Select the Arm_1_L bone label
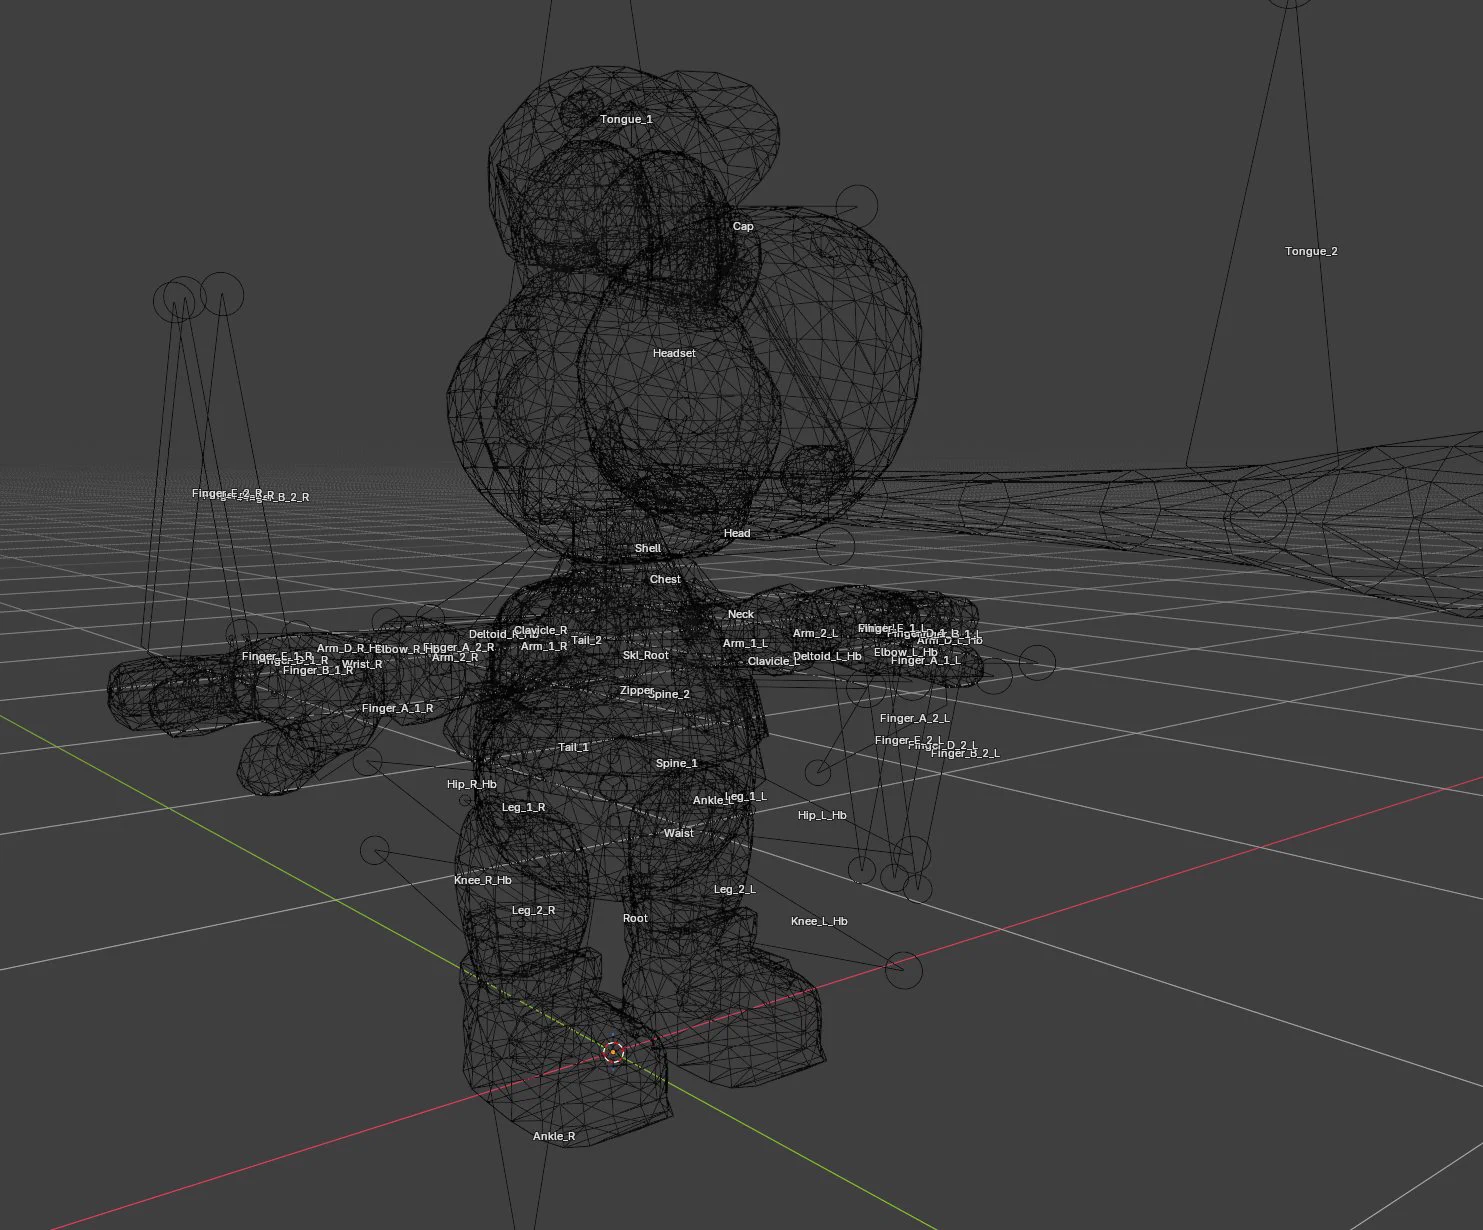Screen dimensions: 1483x1230 pos(745,643)
